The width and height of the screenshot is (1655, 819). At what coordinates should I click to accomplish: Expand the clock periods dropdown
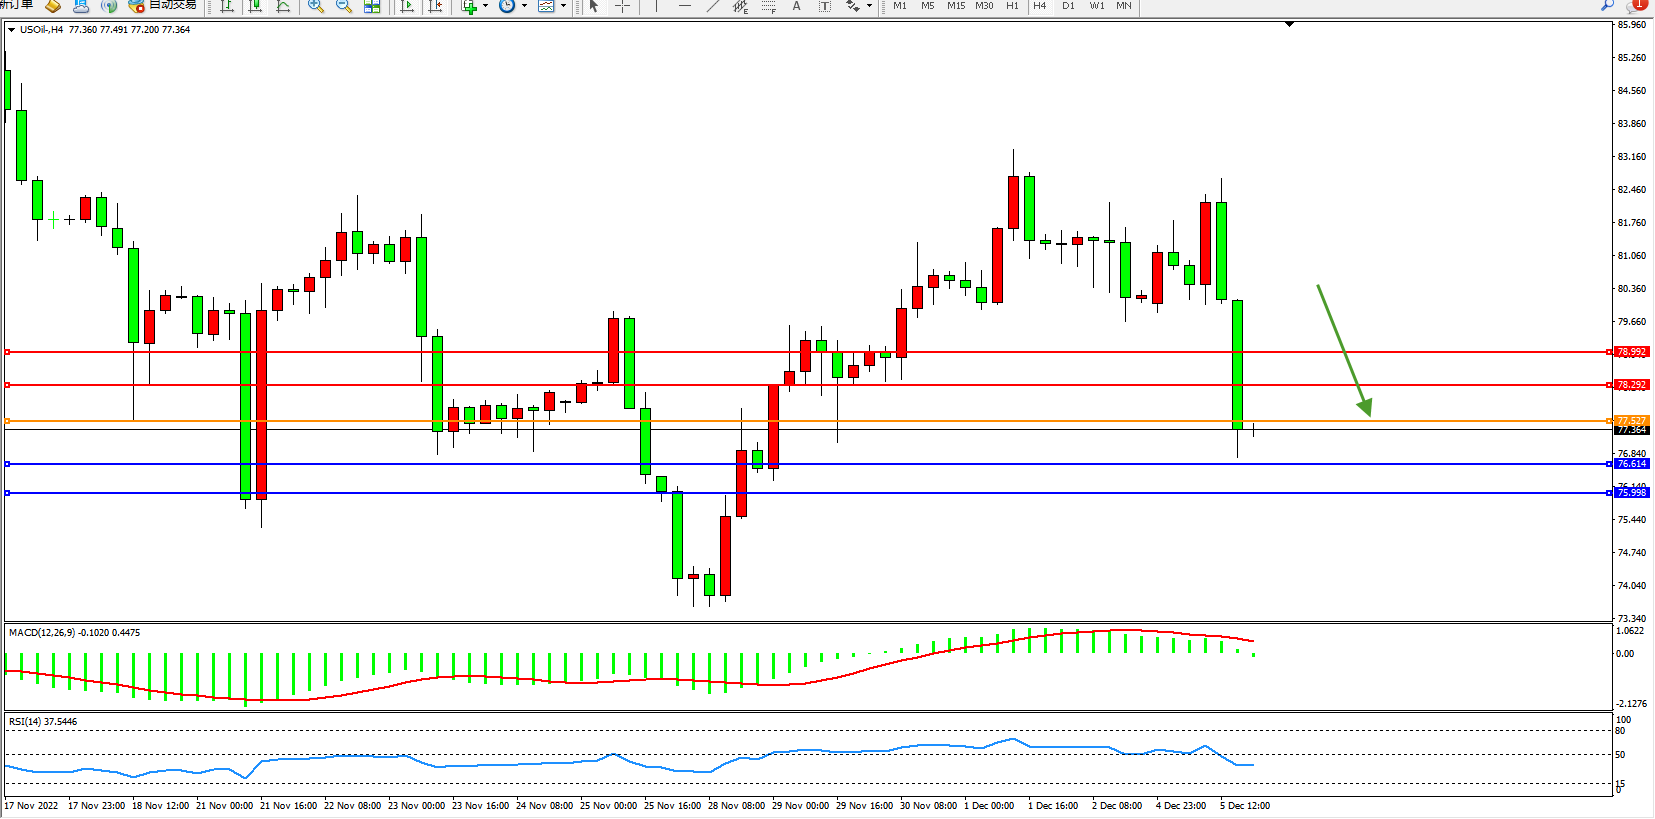[524, 6]
